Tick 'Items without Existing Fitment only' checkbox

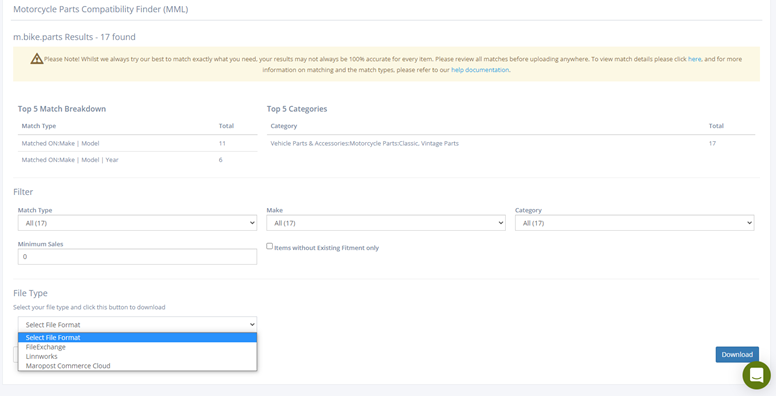click(x=270, y=246)
